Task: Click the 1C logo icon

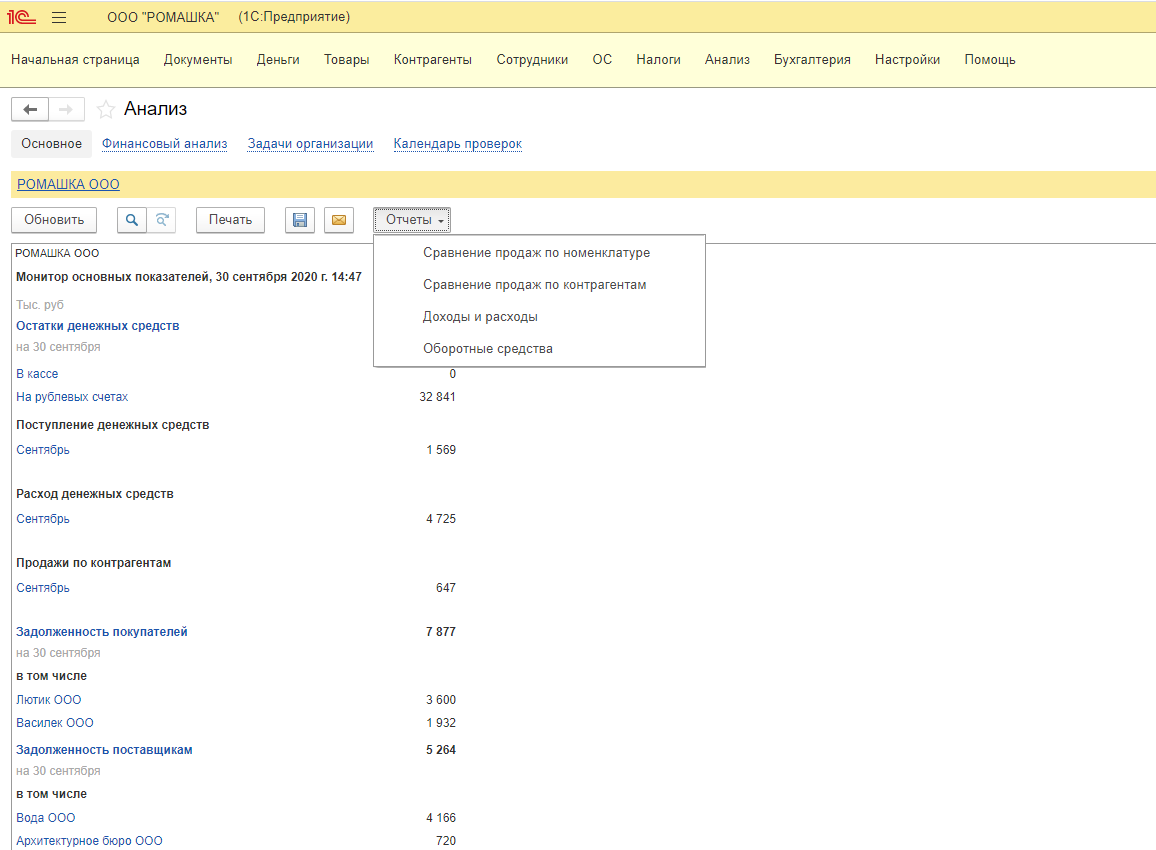Action: 21,18
